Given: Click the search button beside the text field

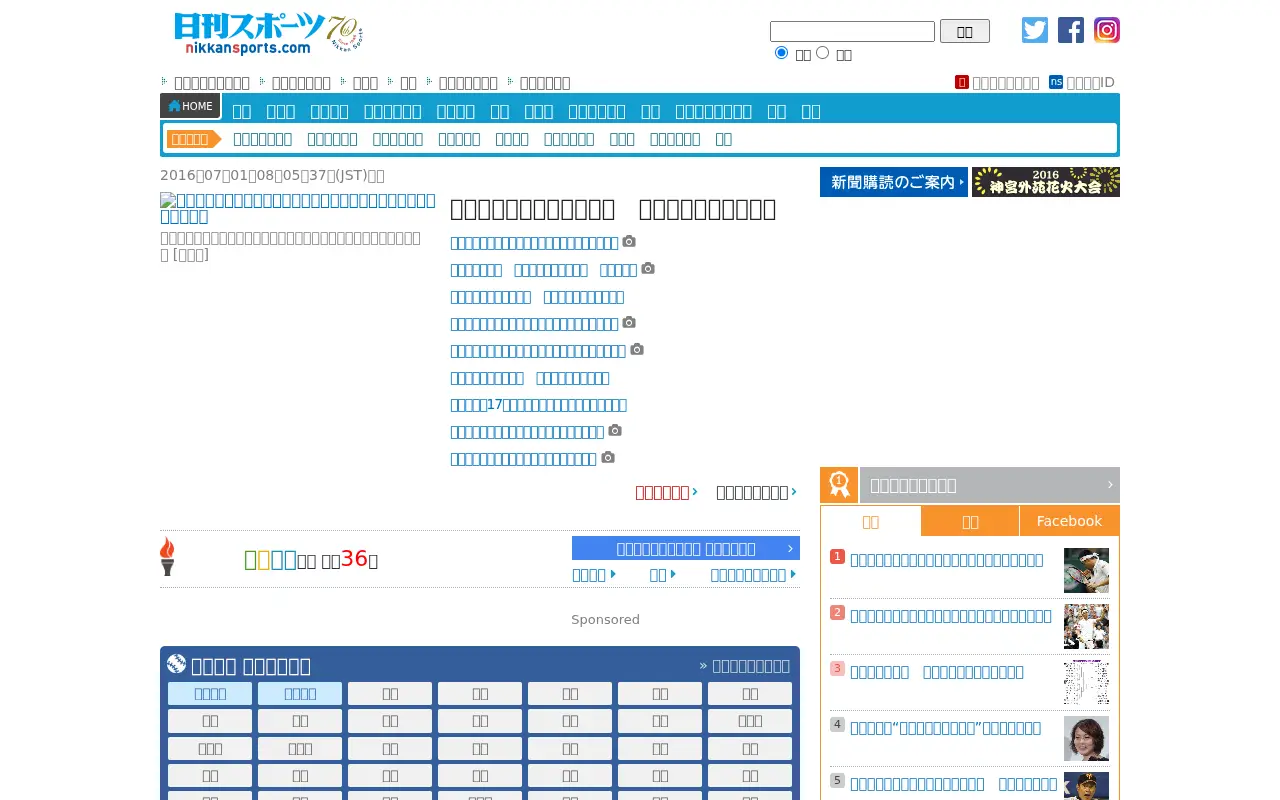Looking at the screenshot, I should point(965,31).
